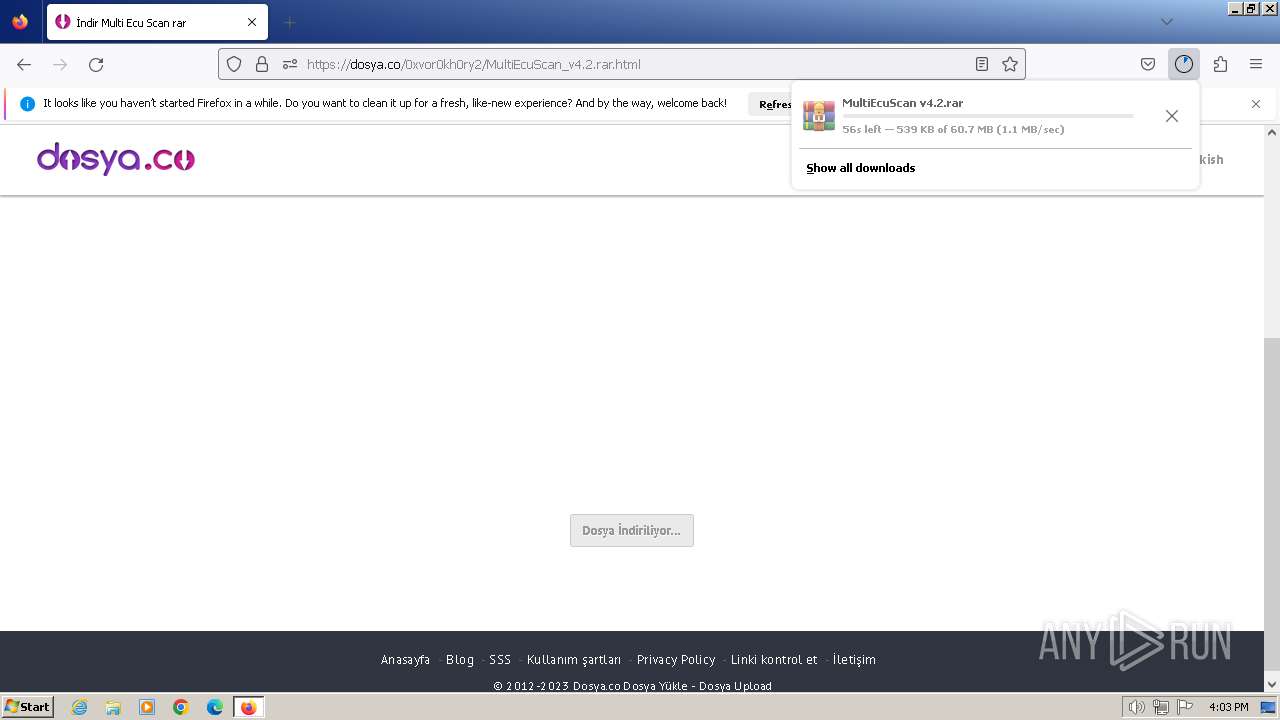Open tracking protection shield icon
Screen dimensions: 1280x720
click(234, 64)
